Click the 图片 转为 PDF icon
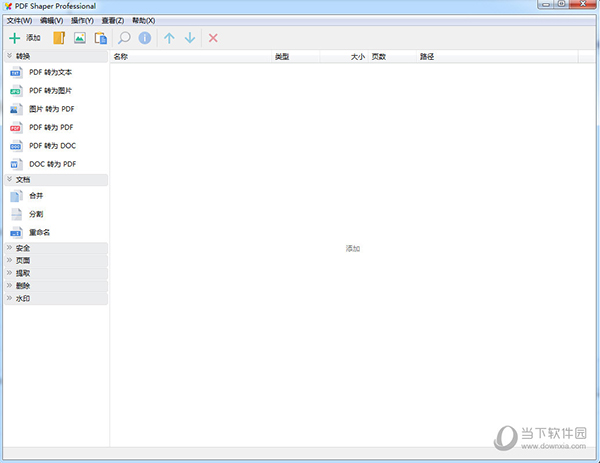The height and width of the screenshot is (463, 600). (x=16, y=109)
